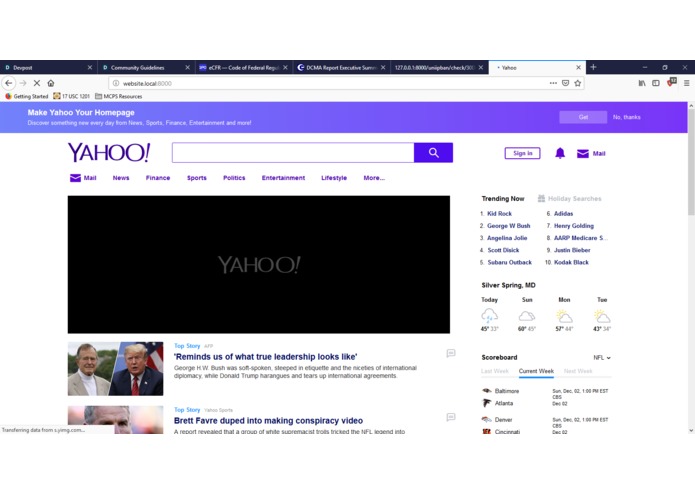Open a new tab with the plus button
Image resolution: width=695 pixels, height=494 pixels.
click(x=593, y=67)
